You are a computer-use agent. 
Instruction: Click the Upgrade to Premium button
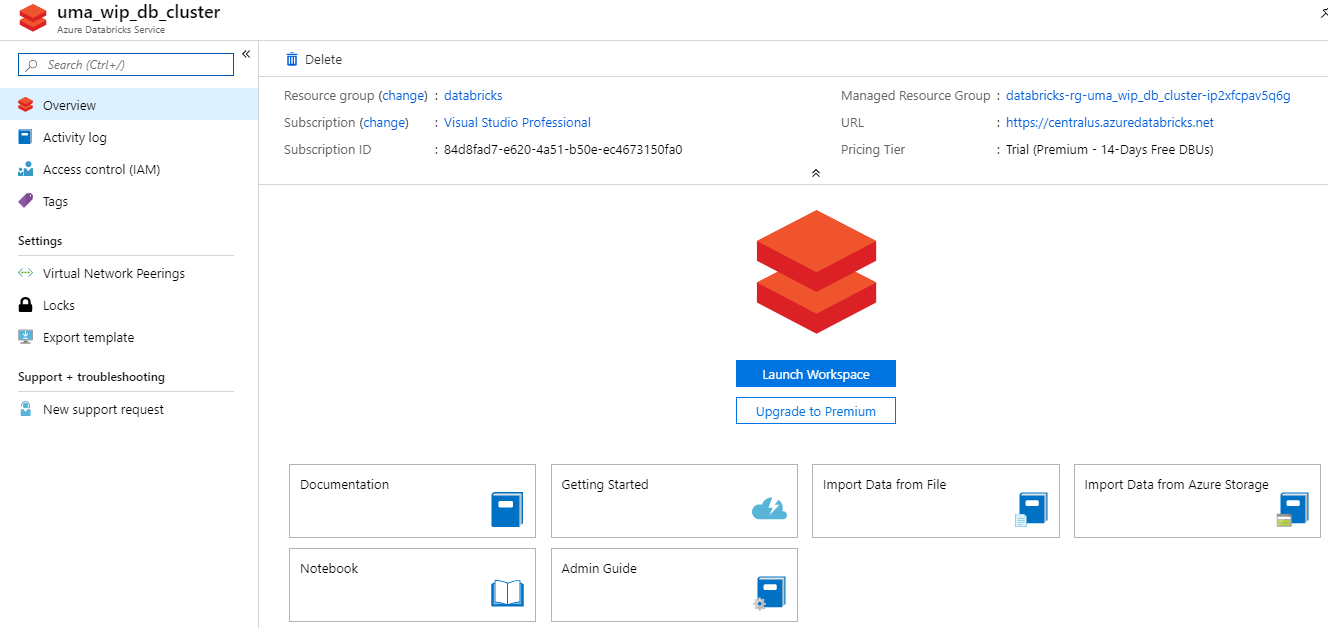(x=816, y=411)
